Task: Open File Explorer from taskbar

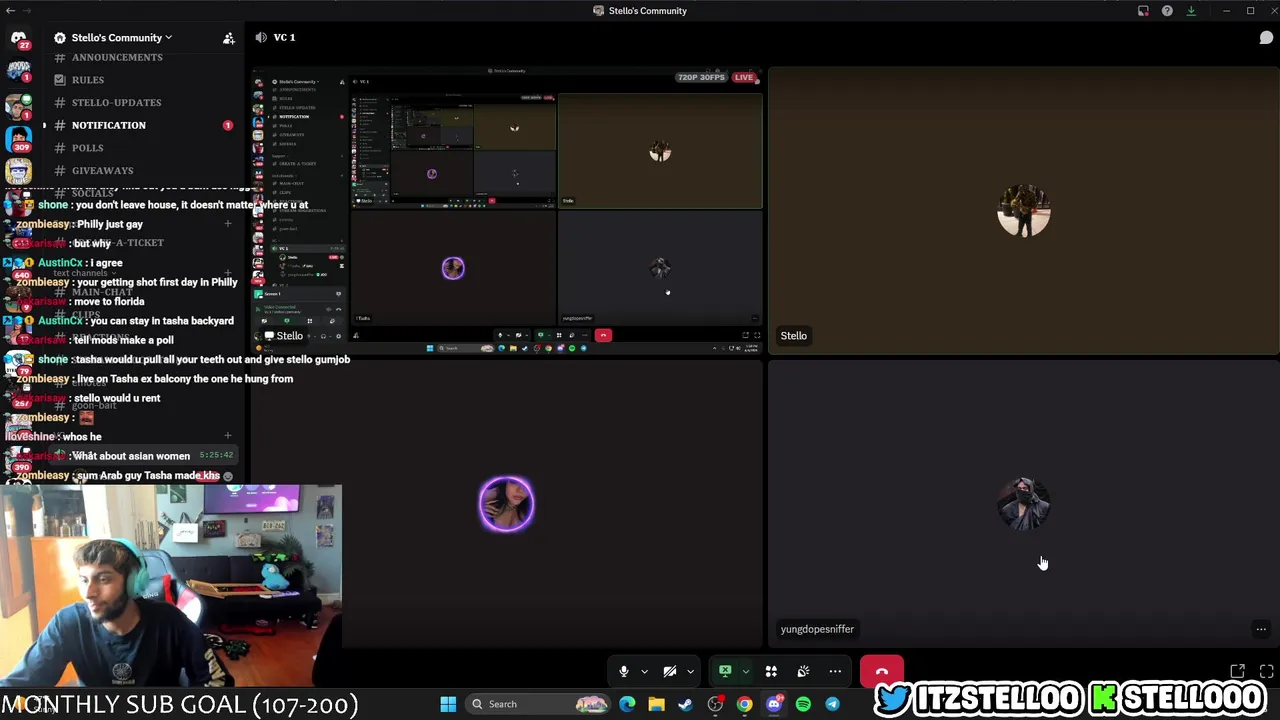Action: click(x=656, y=704)
